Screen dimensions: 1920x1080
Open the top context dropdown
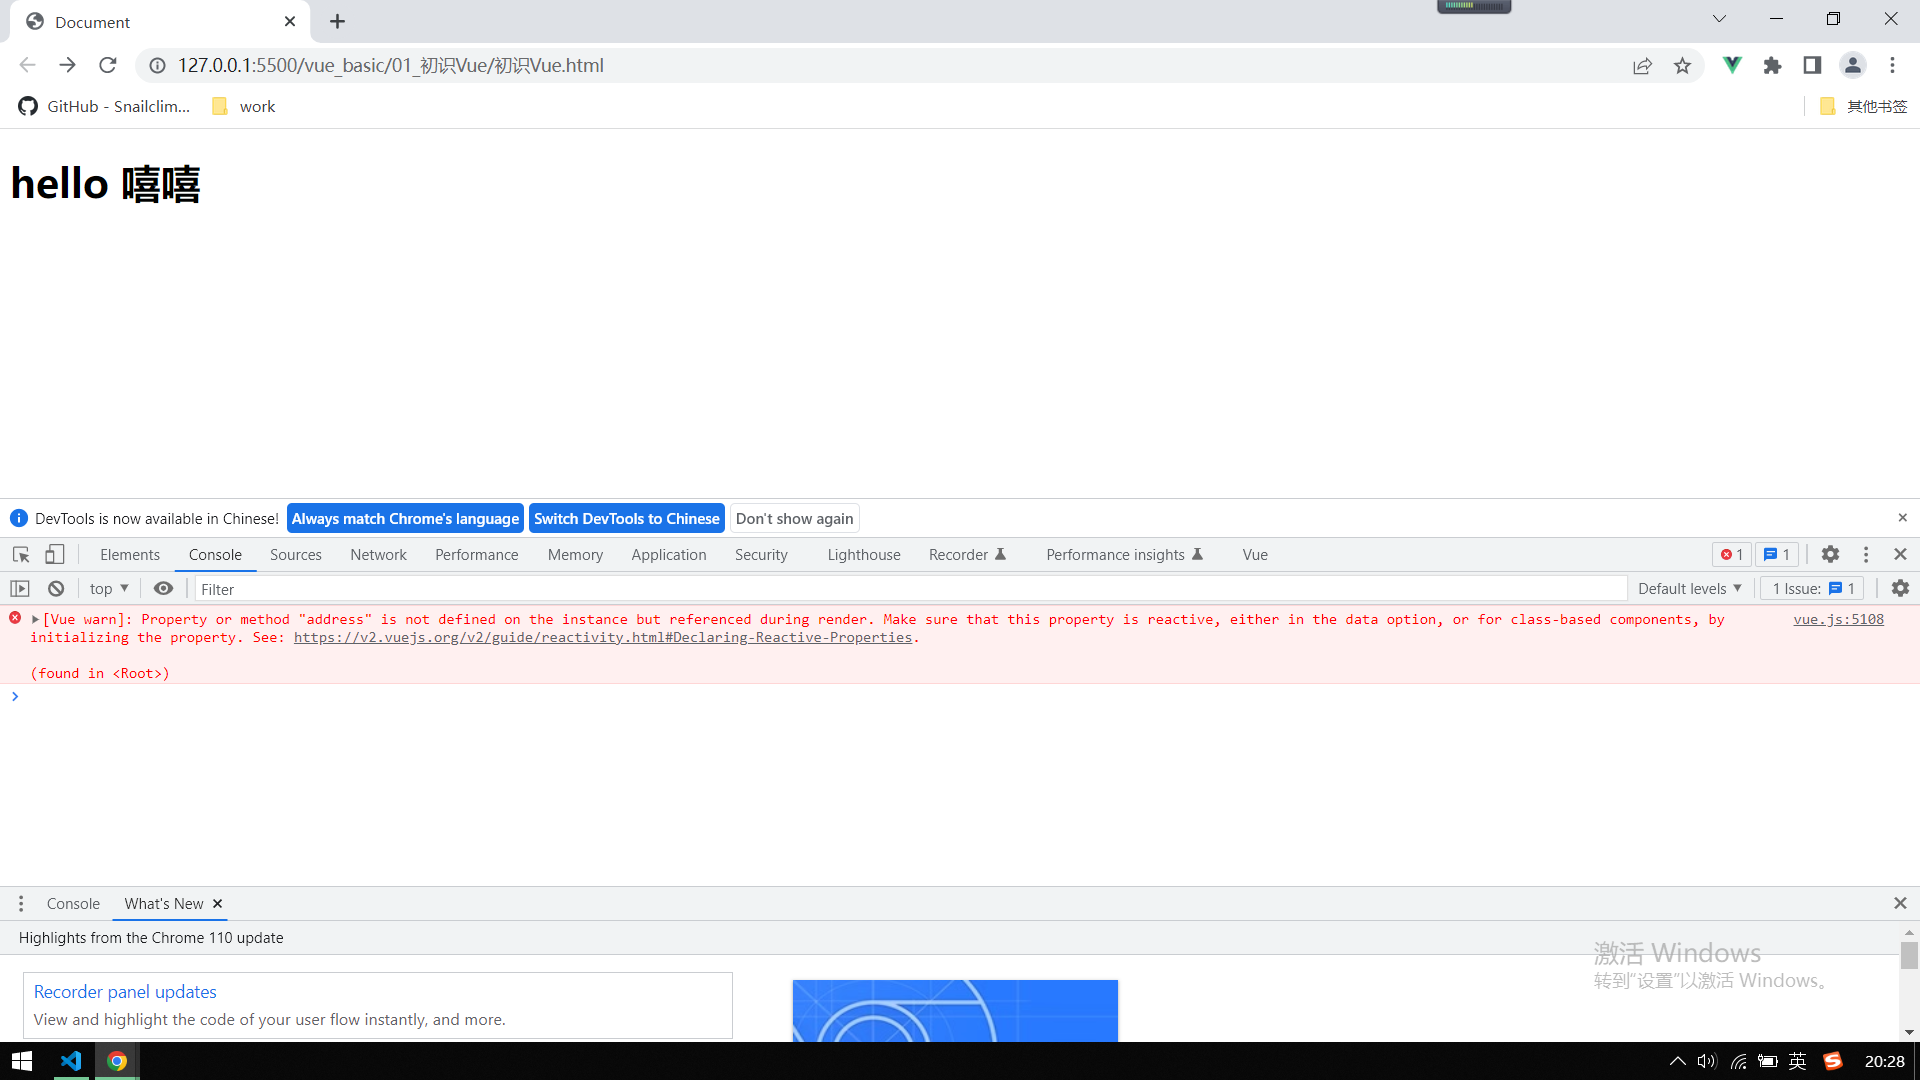pos(109,589)
